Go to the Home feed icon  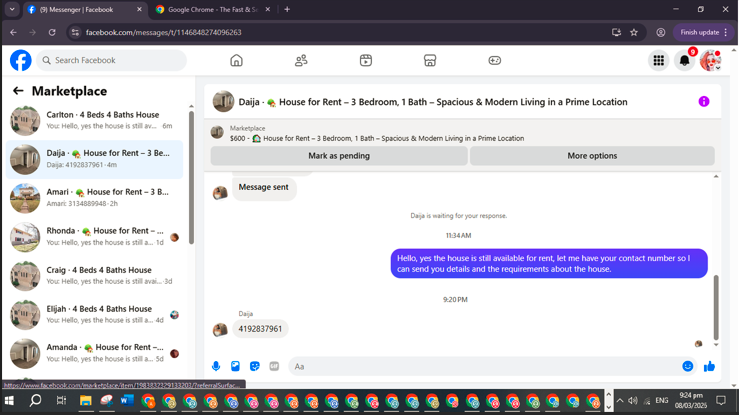click(x=236, y=60)
